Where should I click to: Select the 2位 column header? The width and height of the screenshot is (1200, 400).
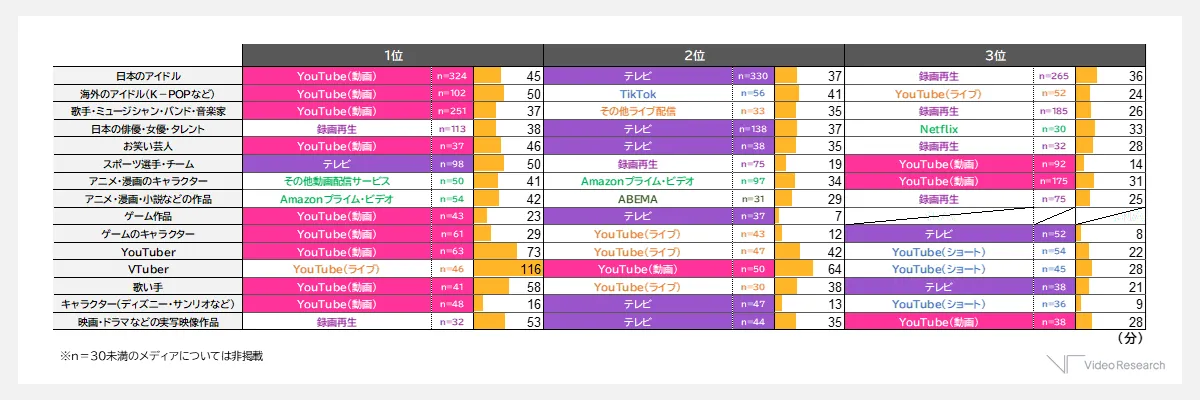click(x=694, y=55)
